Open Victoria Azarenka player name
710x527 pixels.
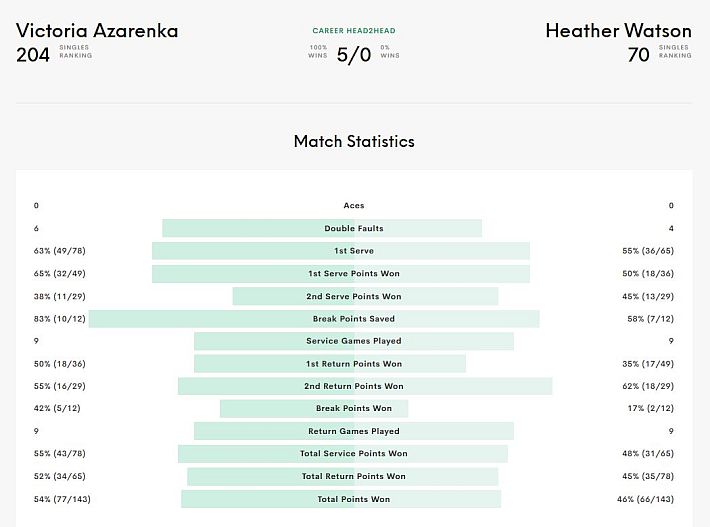tap(97, 31)
